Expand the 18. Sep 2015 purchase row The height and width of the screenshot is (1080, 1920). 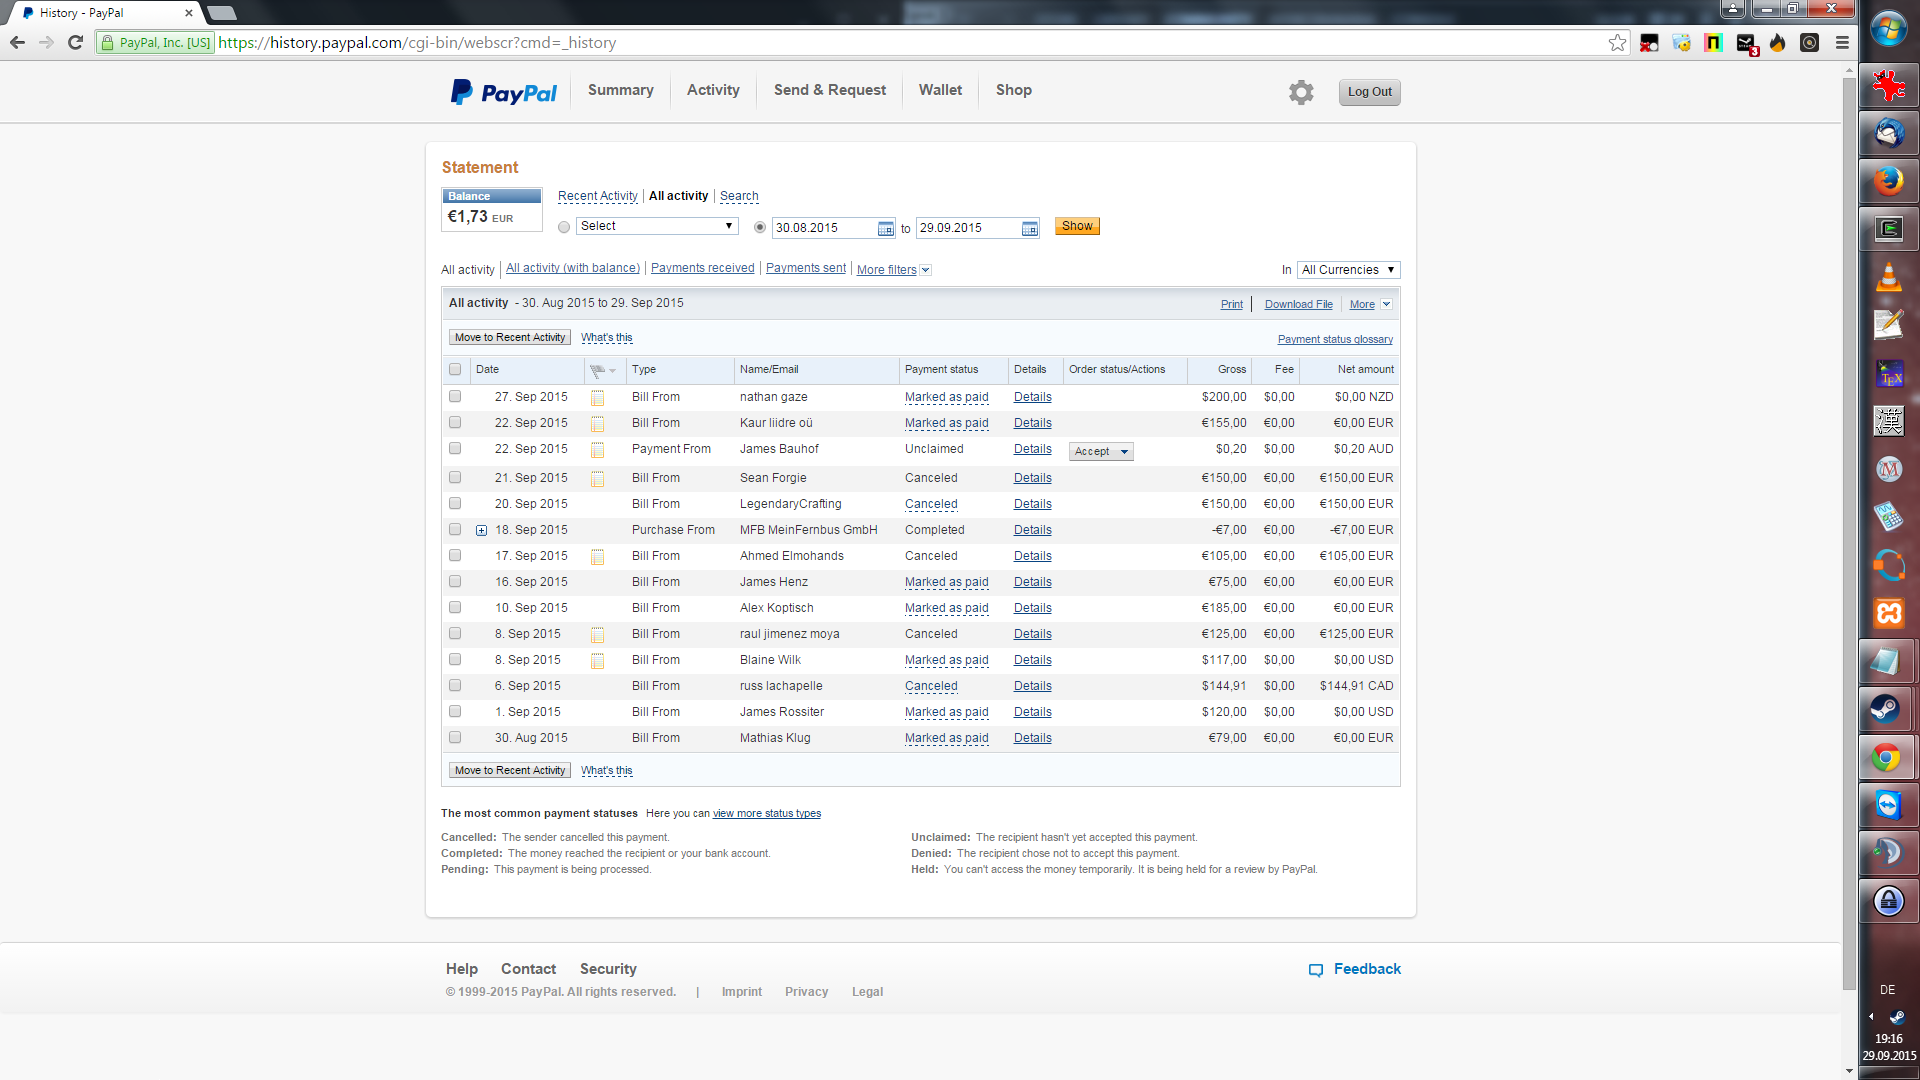coord(481,531)
